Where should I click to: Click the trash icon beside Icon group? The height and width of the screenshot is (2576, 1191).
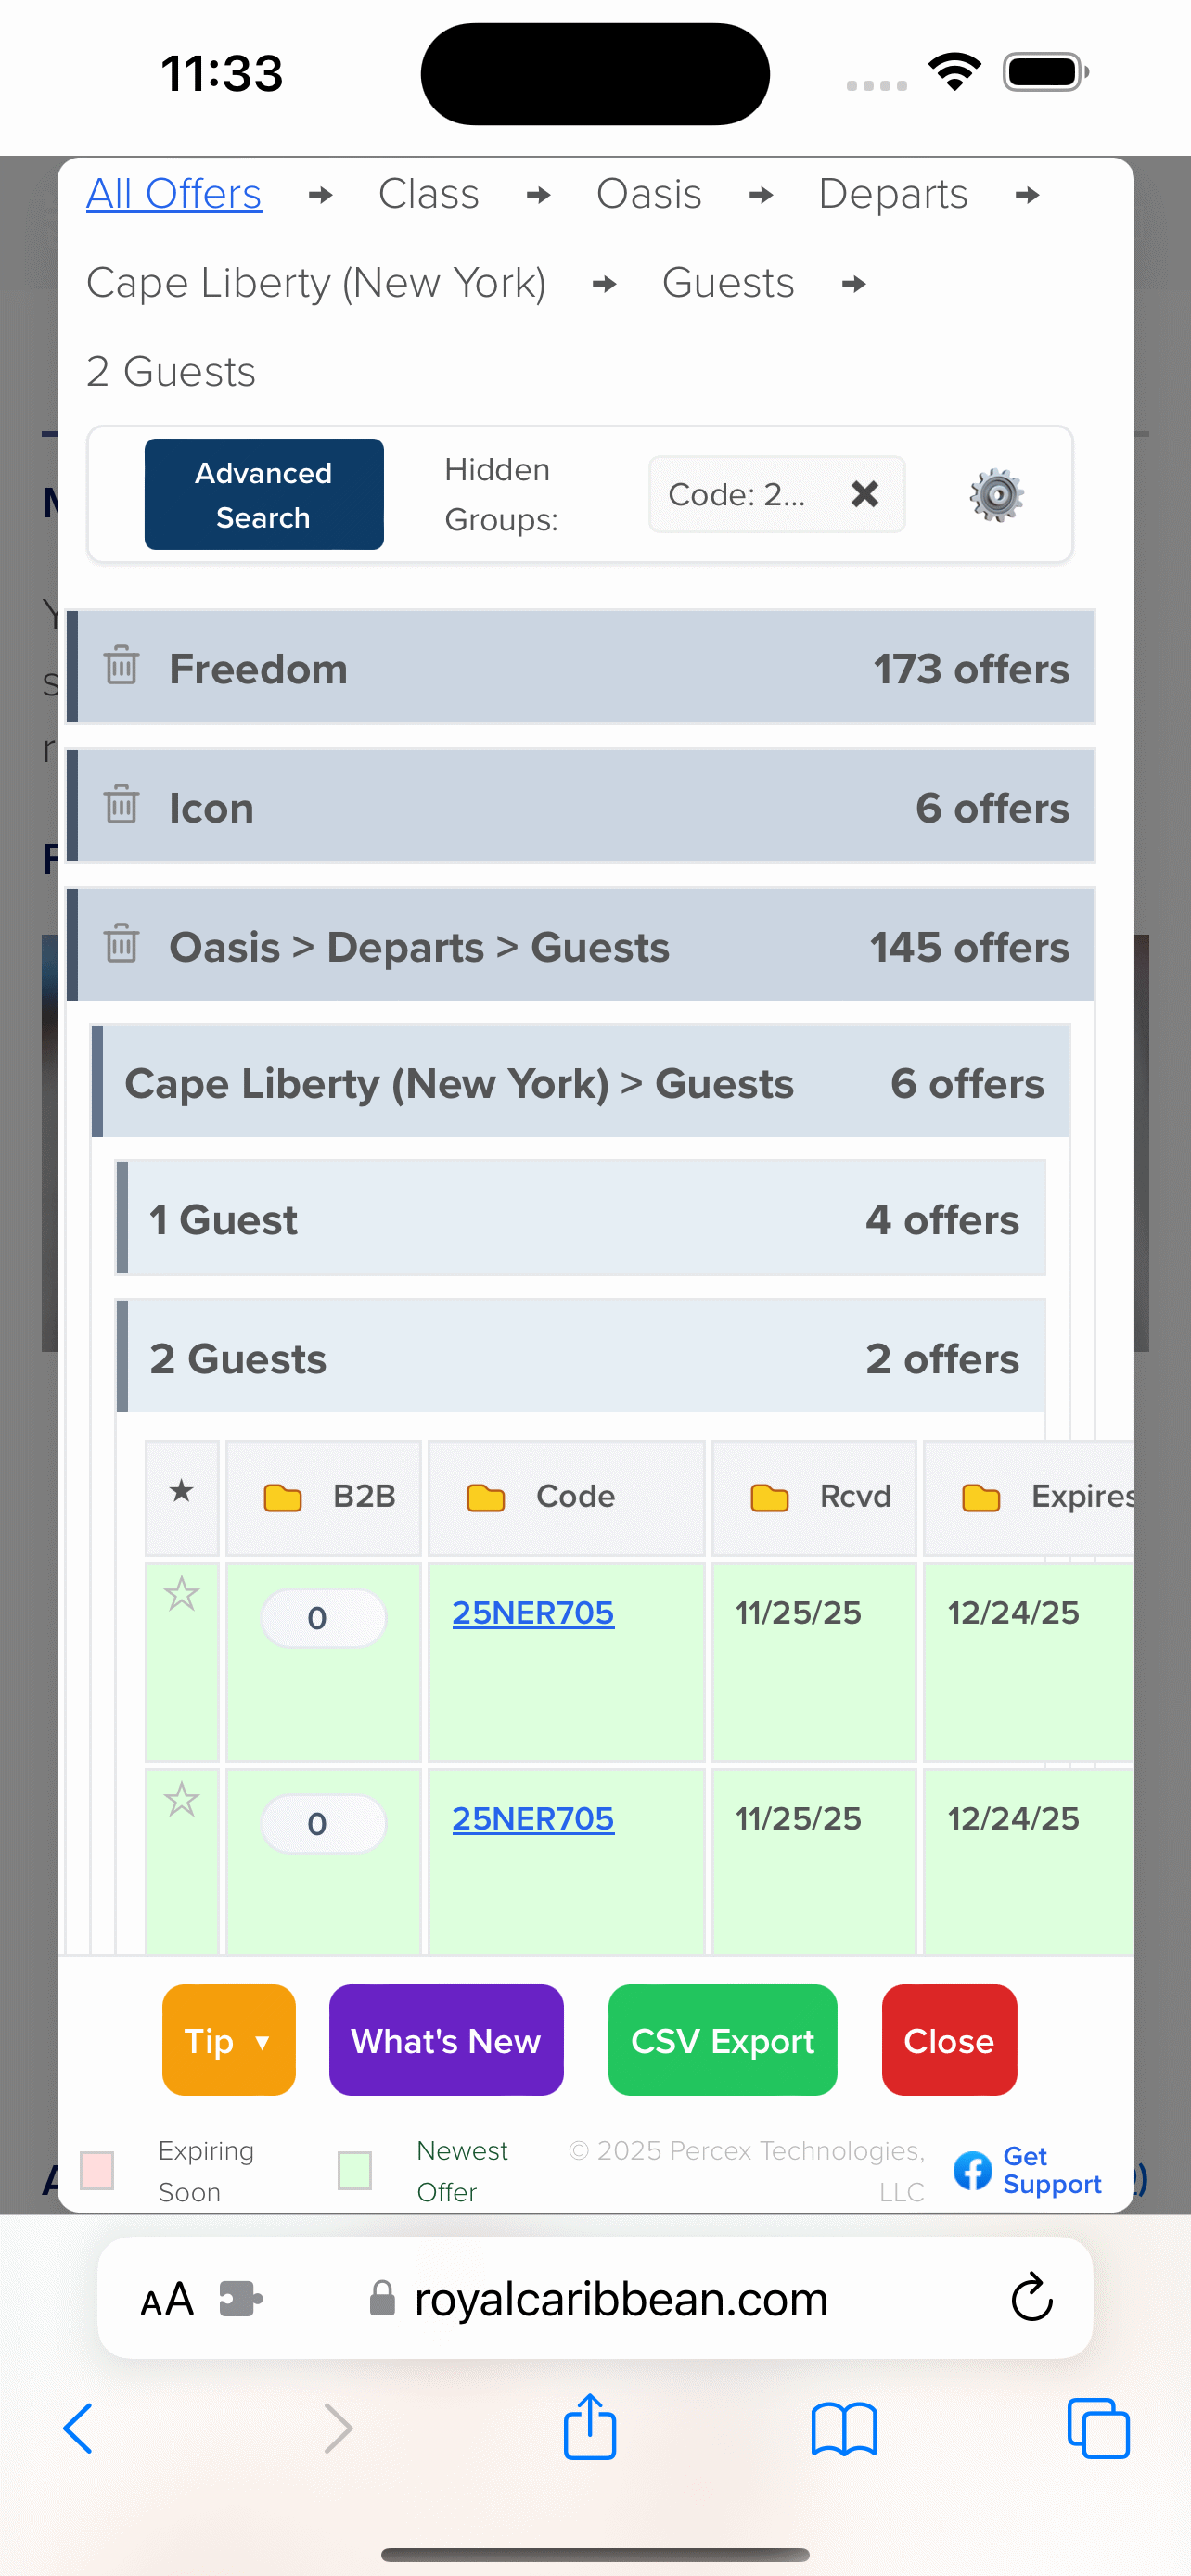pyautogui.click(x=122, y=805)
